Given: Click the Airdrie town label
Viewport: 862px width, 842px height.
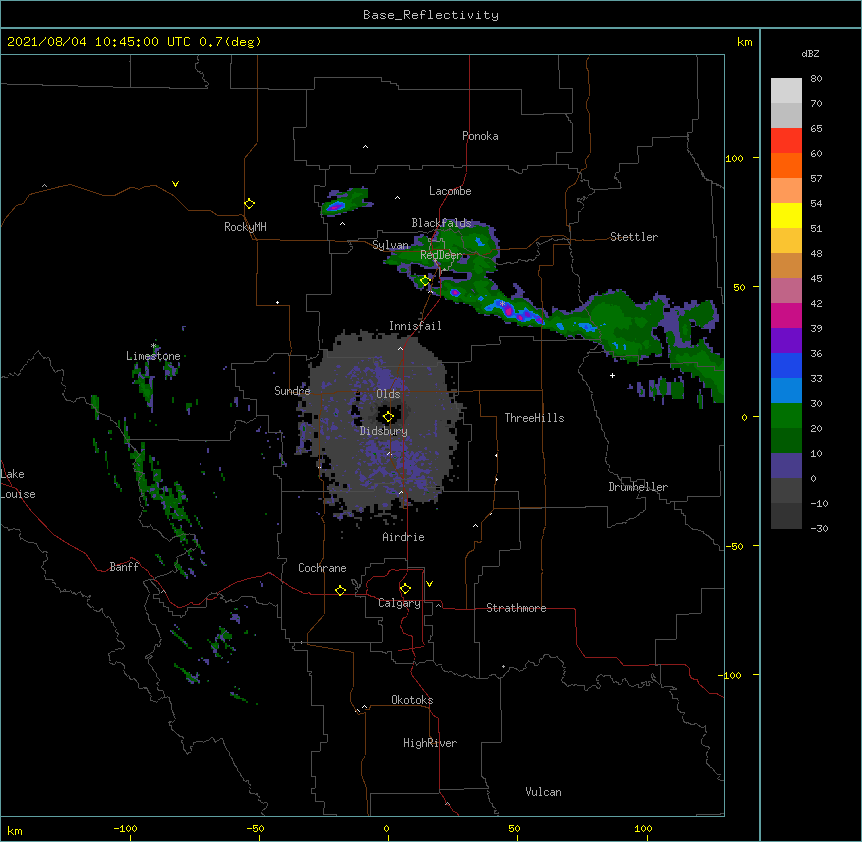Looking at the screenshot, I should pyautogui.click(x=404, y=537).
